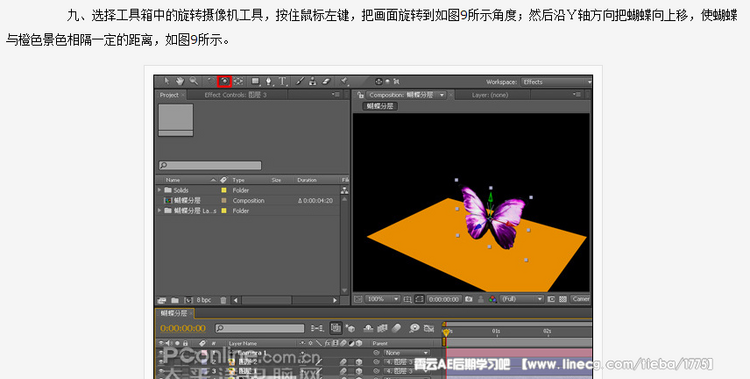Select the Hand tool

coord(180,82)
